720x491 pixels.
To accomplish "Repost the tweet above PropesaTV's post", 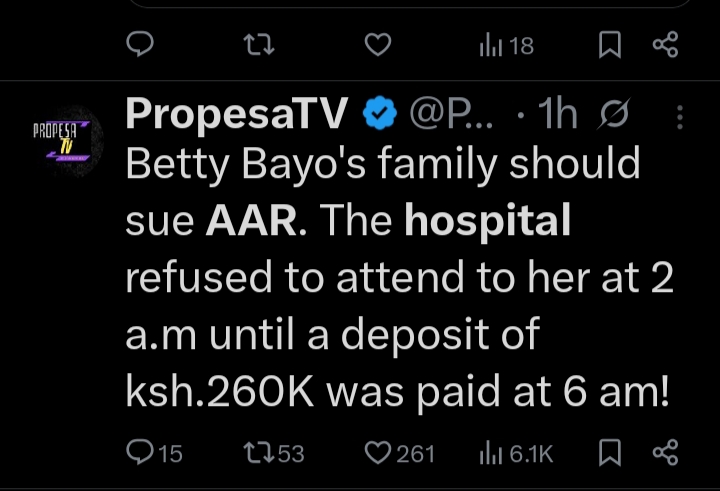I will (x=260, y=45).
